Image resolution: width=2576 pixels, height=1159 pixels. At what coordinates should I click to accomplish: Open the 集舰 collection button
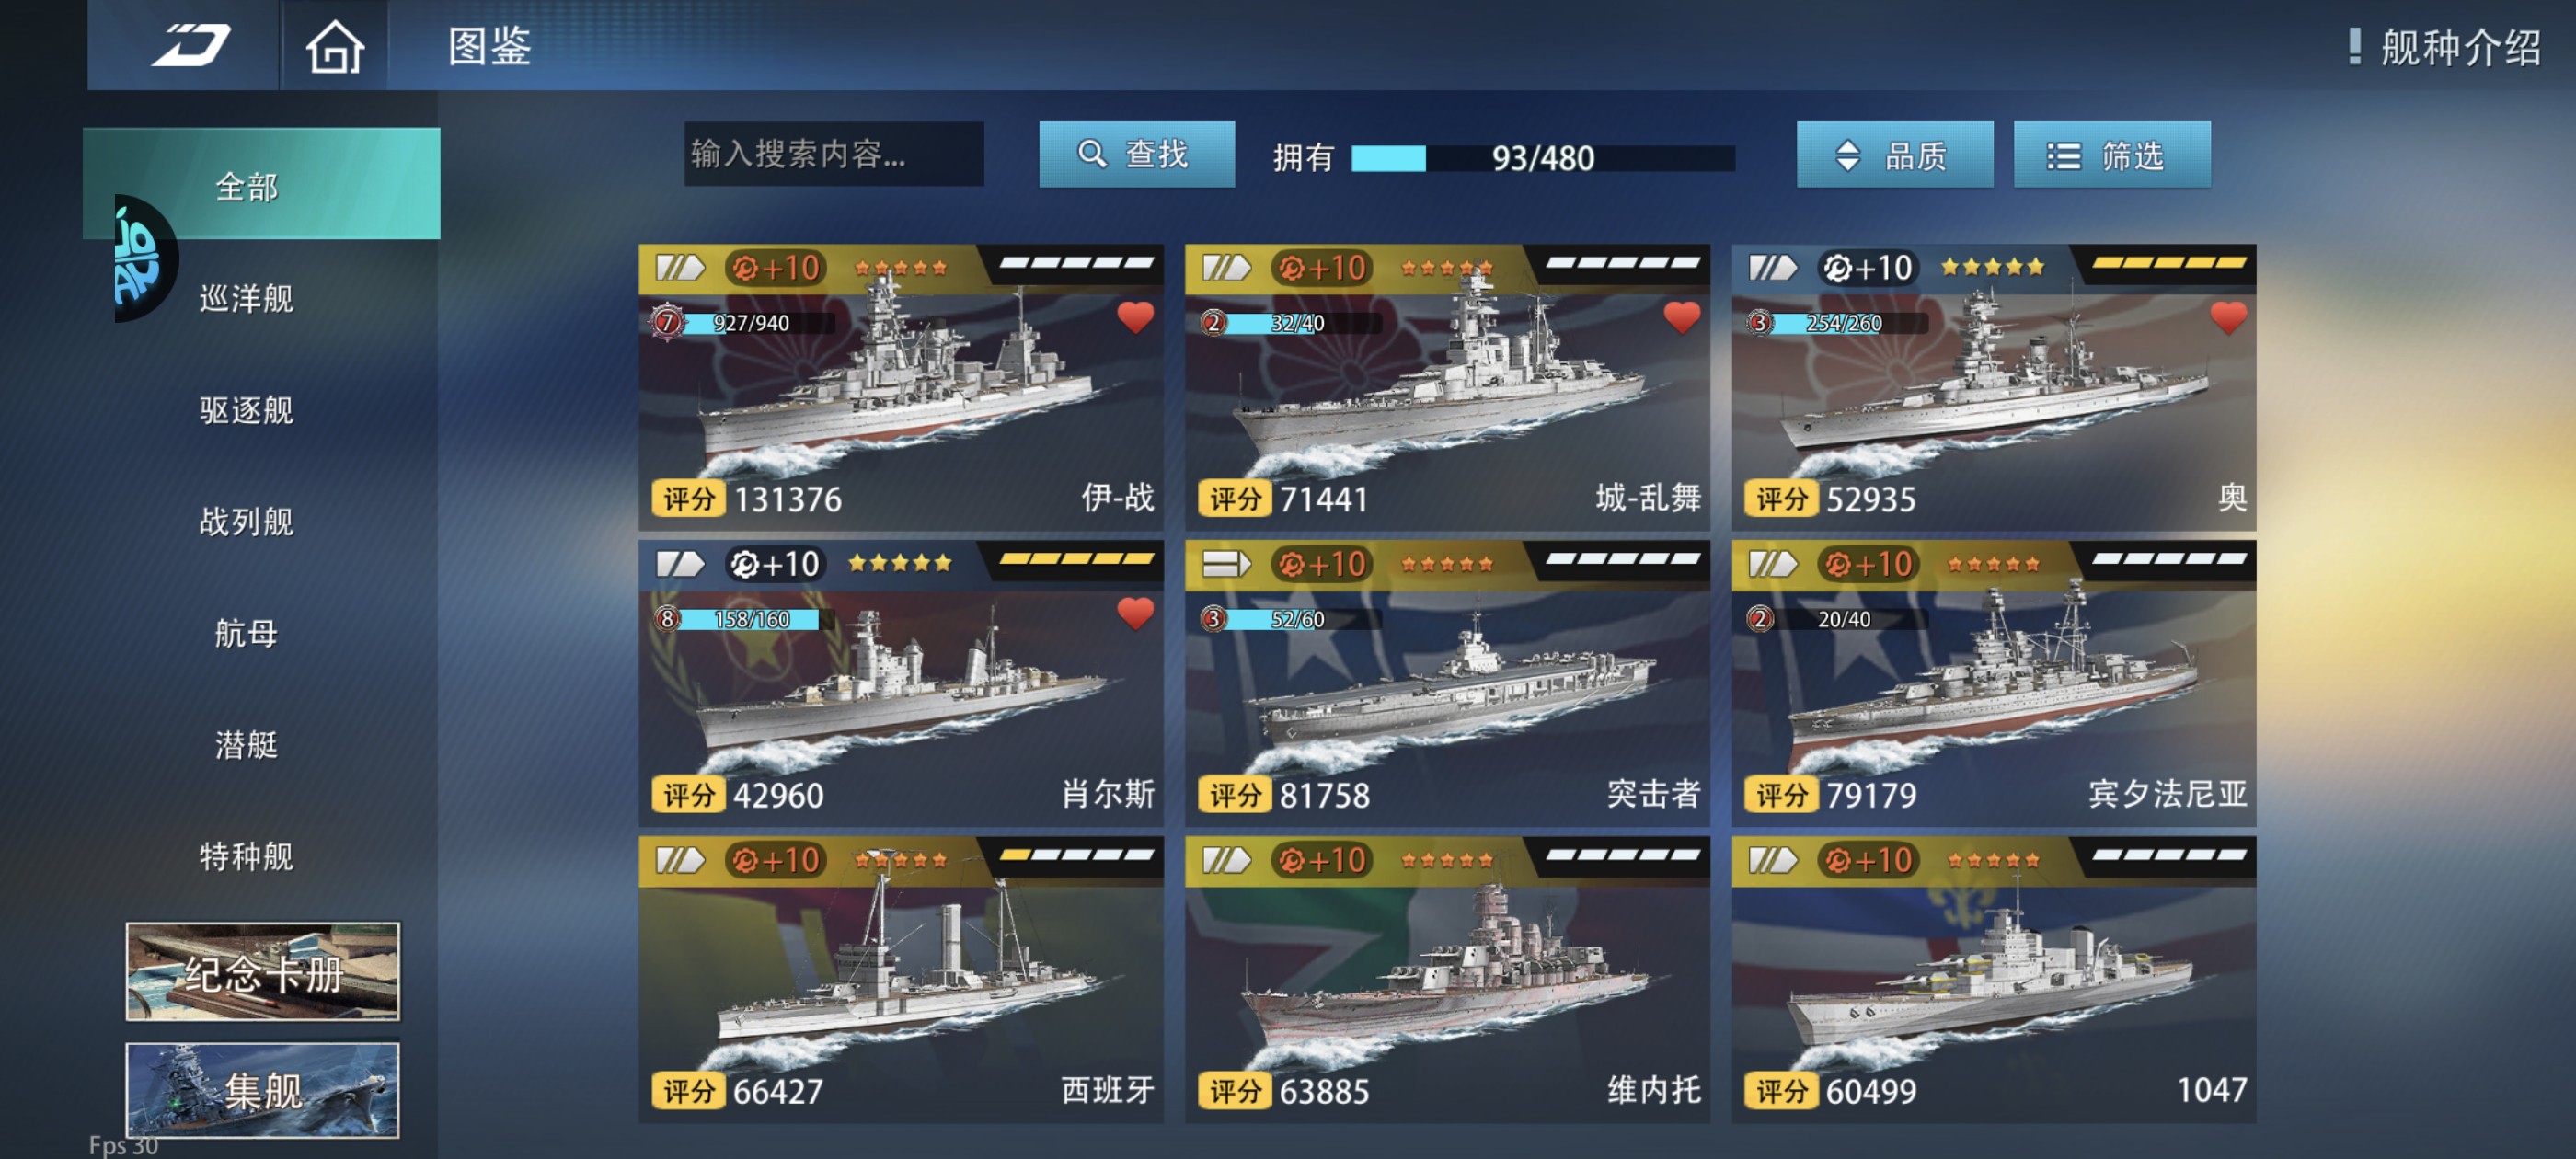pyautogui.click(x=262, y=1090)
